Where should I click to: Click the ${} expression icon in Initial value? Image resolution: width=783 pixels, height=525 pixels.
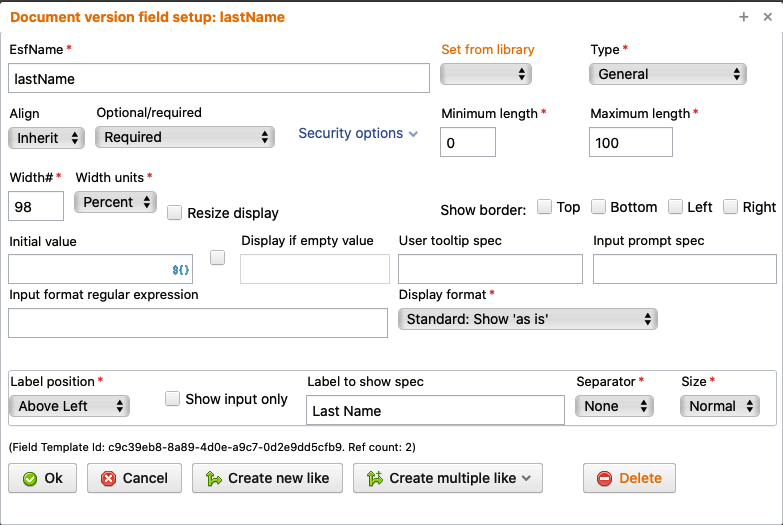181,270
